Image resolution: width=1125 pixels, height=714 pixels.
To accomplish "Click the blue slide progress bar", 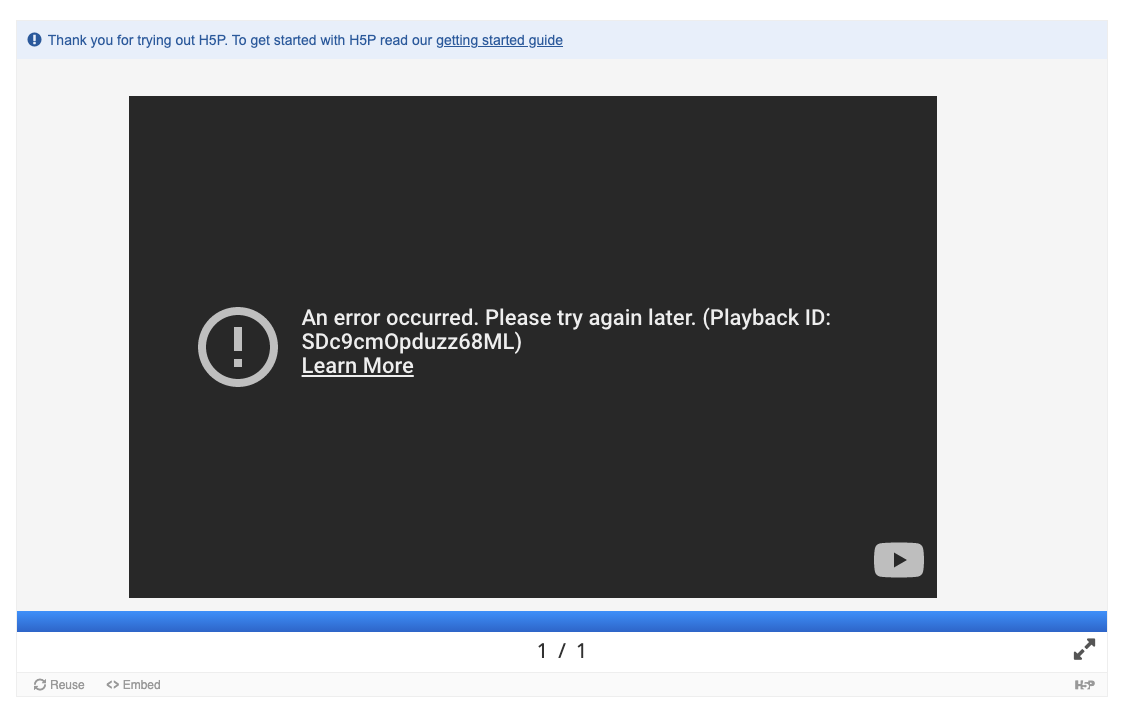I will tap(562, 621).
